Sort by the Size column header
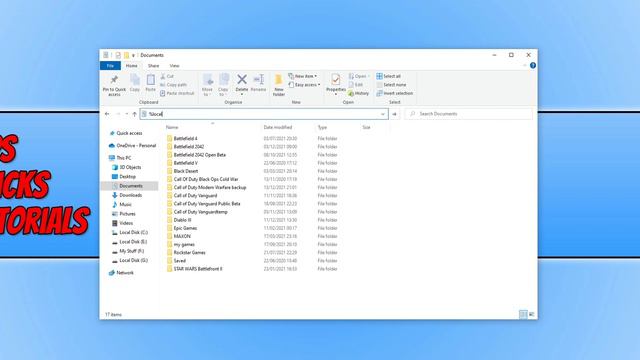This screenshot has height=360, width=640. [366, 127]
